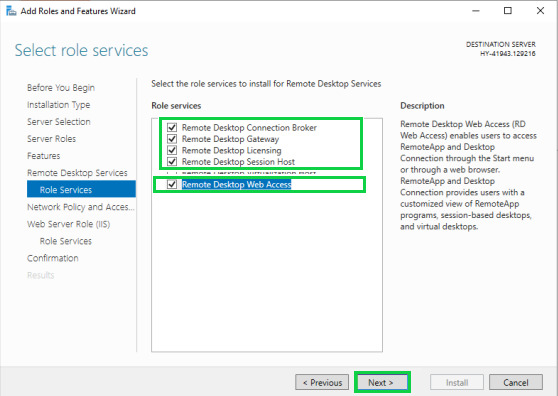Uncheck Remote Desktop Session Host
Screen dimensions: 558x396
[x=172, y=162]
